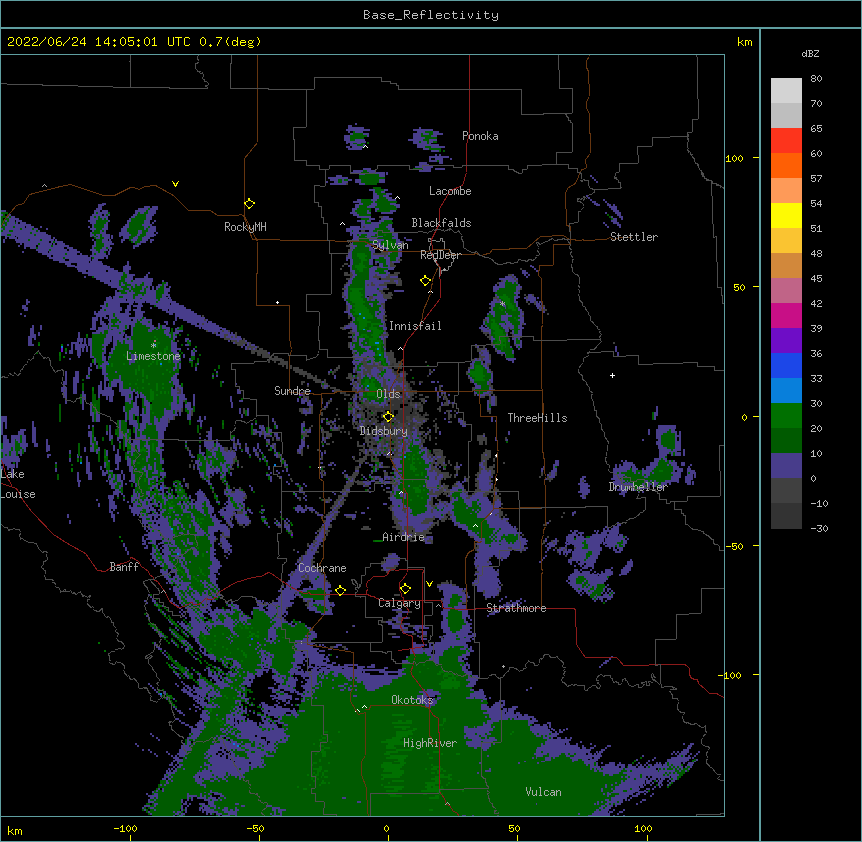Click the yellow diamond marker below RedDeer

click(x=425, y=281)
